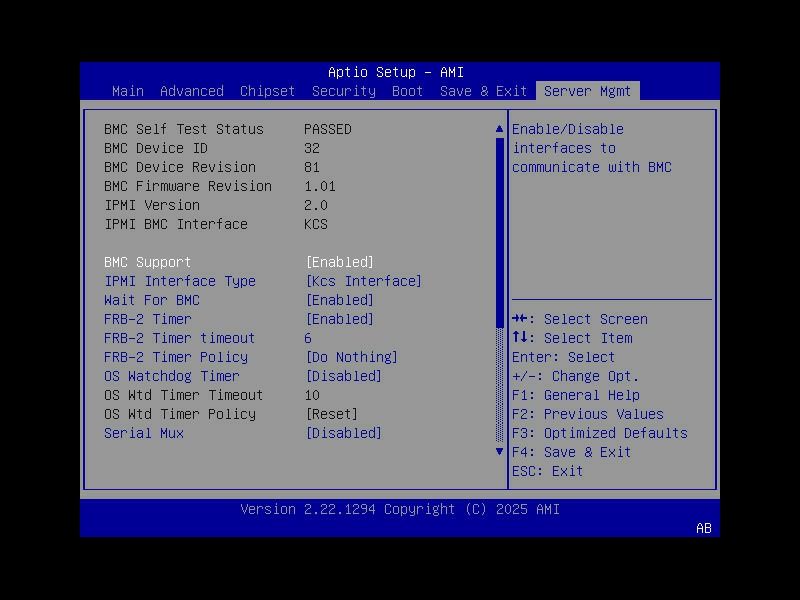
Task: Click the settings list scrollbar thumb
Action: pyautogui.click(x=499, y=233)
